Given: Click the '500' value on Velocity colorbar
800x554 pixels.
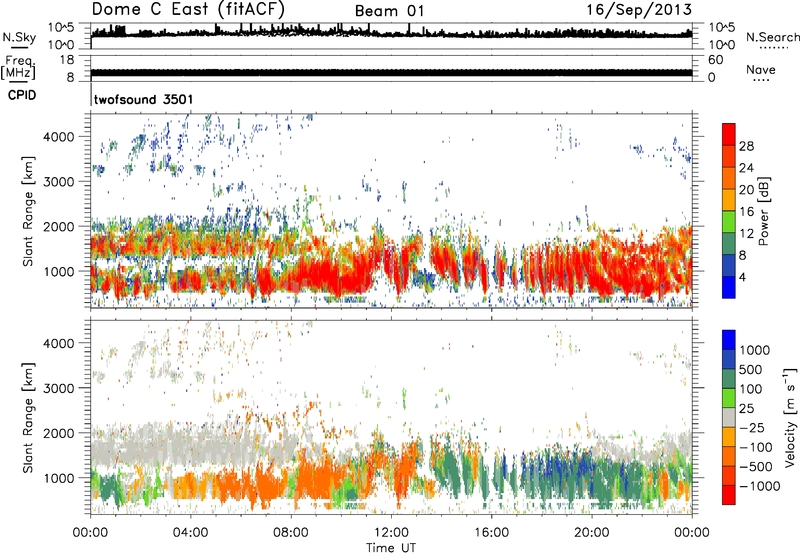Looking at the screenshot, I should (x=753, y=370).
